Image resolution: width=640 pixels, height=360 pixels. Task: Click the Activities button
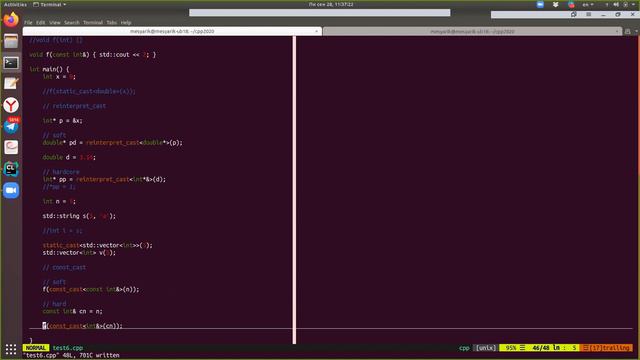(15, 4)
